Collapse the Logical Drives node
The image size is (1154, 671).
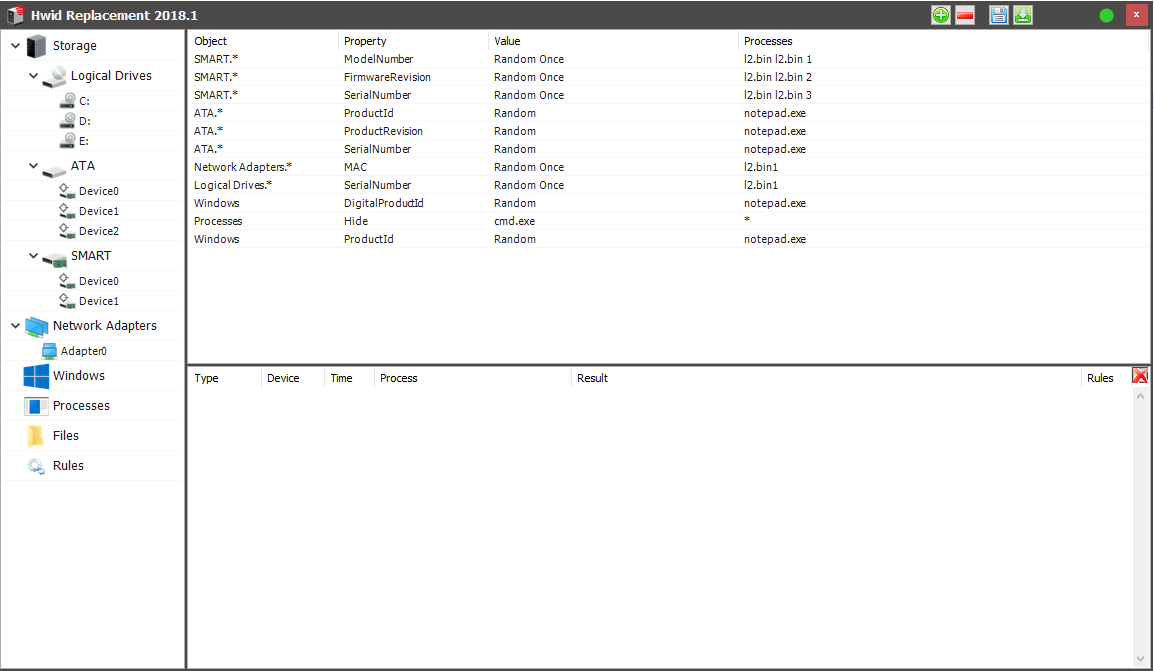(33, 76)
